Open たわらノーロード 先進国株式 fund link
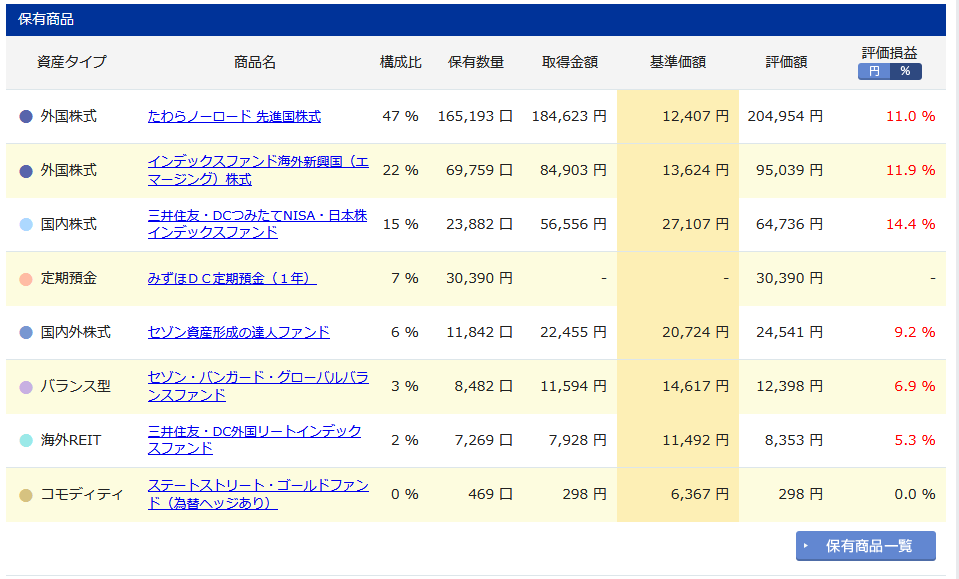This screenshot has height=579, width=959. pos(234,116)
